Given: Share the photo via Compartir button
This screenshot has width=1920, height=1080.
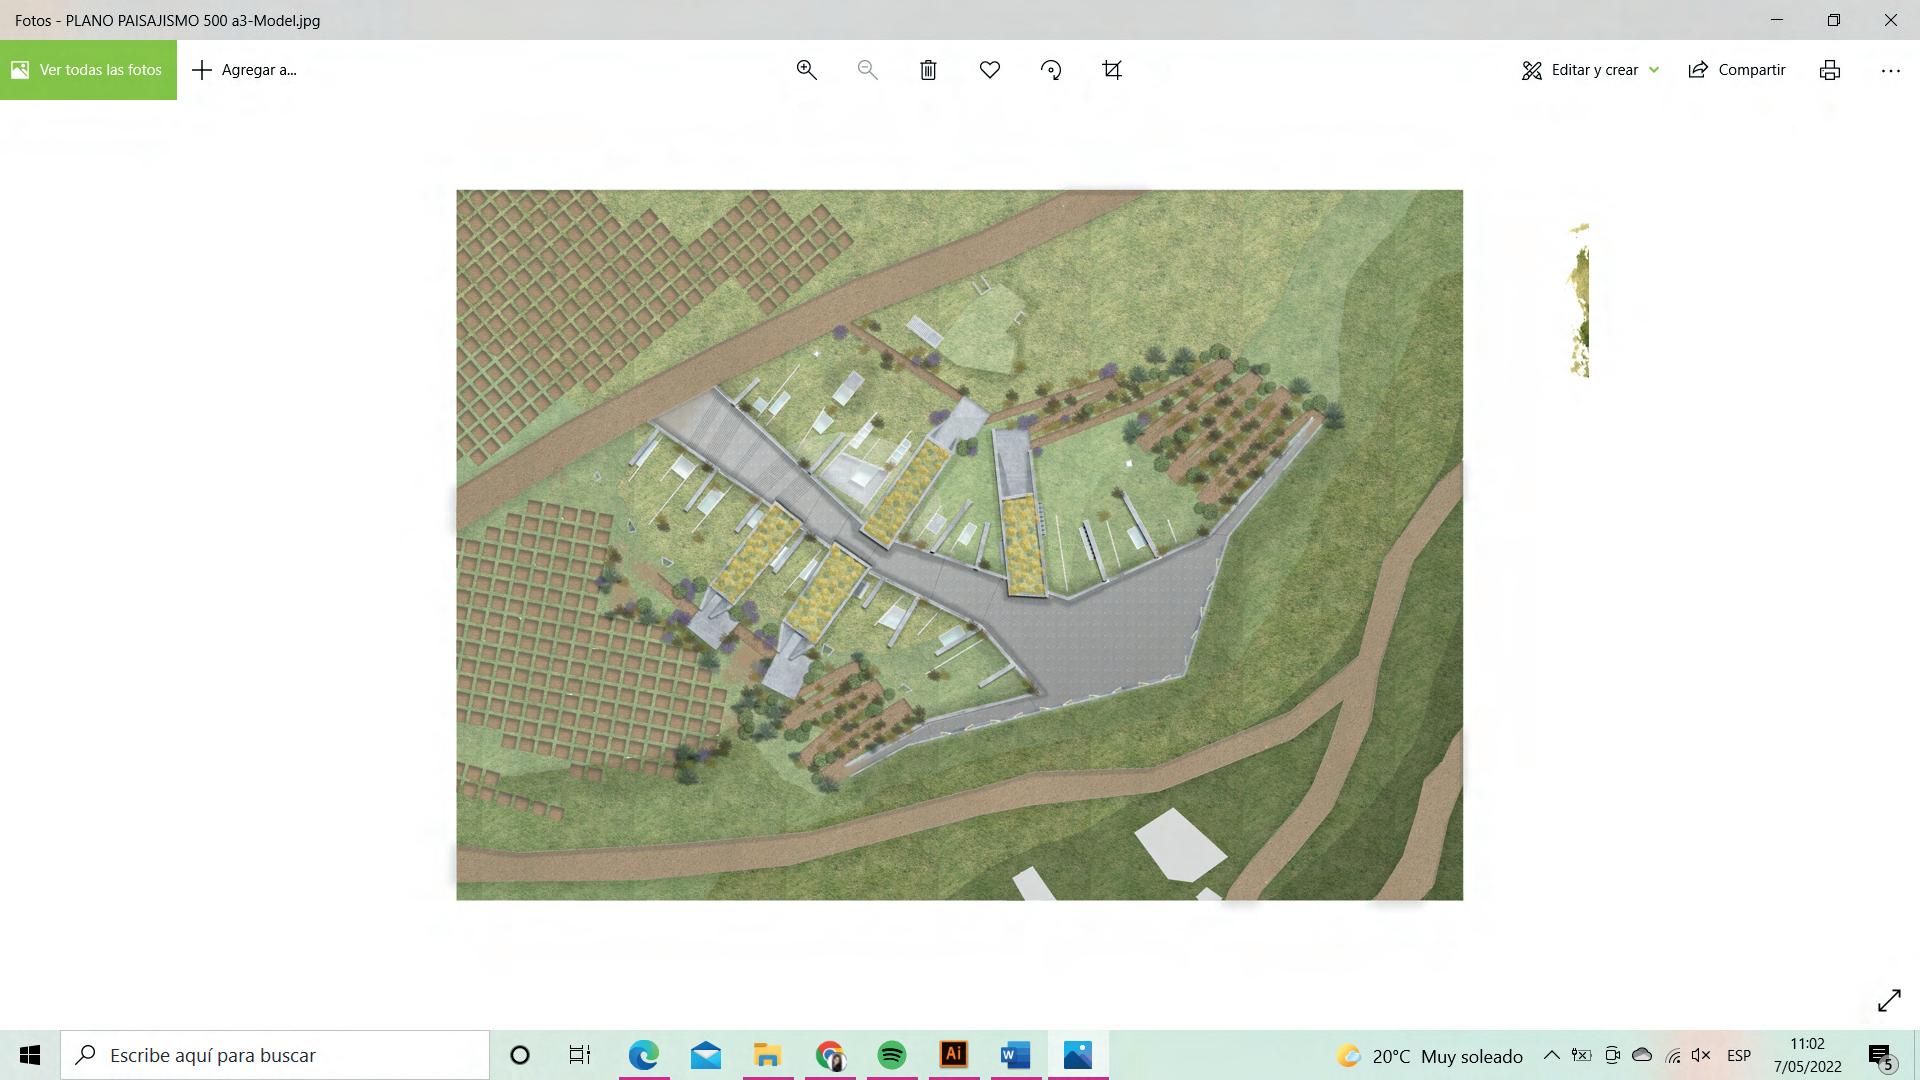Looking at the screenshot, I should [1737, 70].
